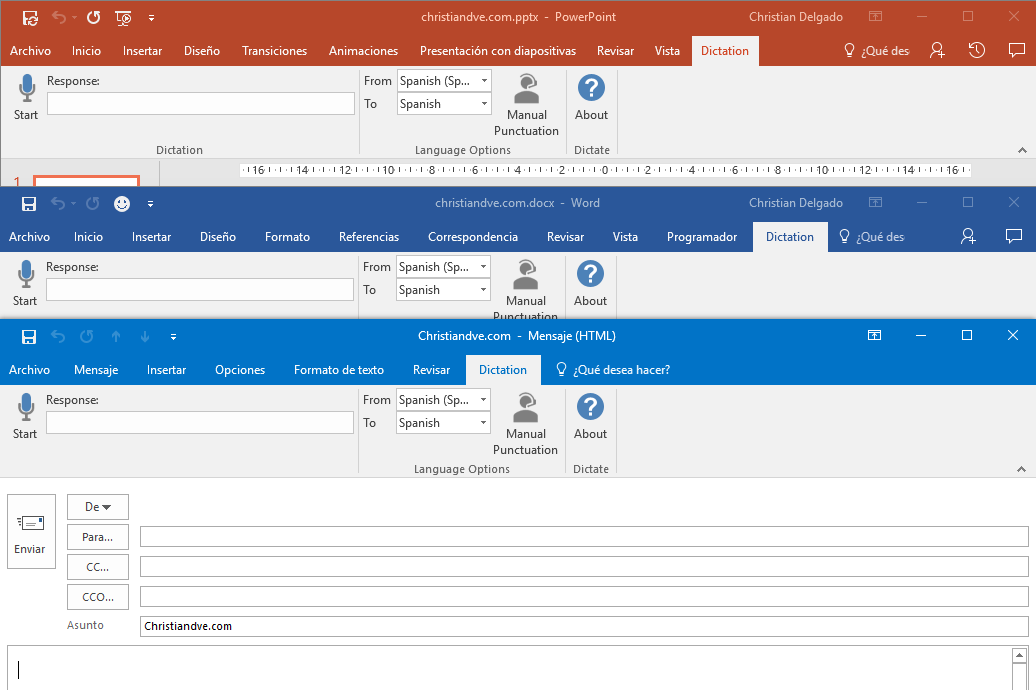1036x690 pixels.
Task: Expand the De sender dropdown
Action: coord(98,507)
